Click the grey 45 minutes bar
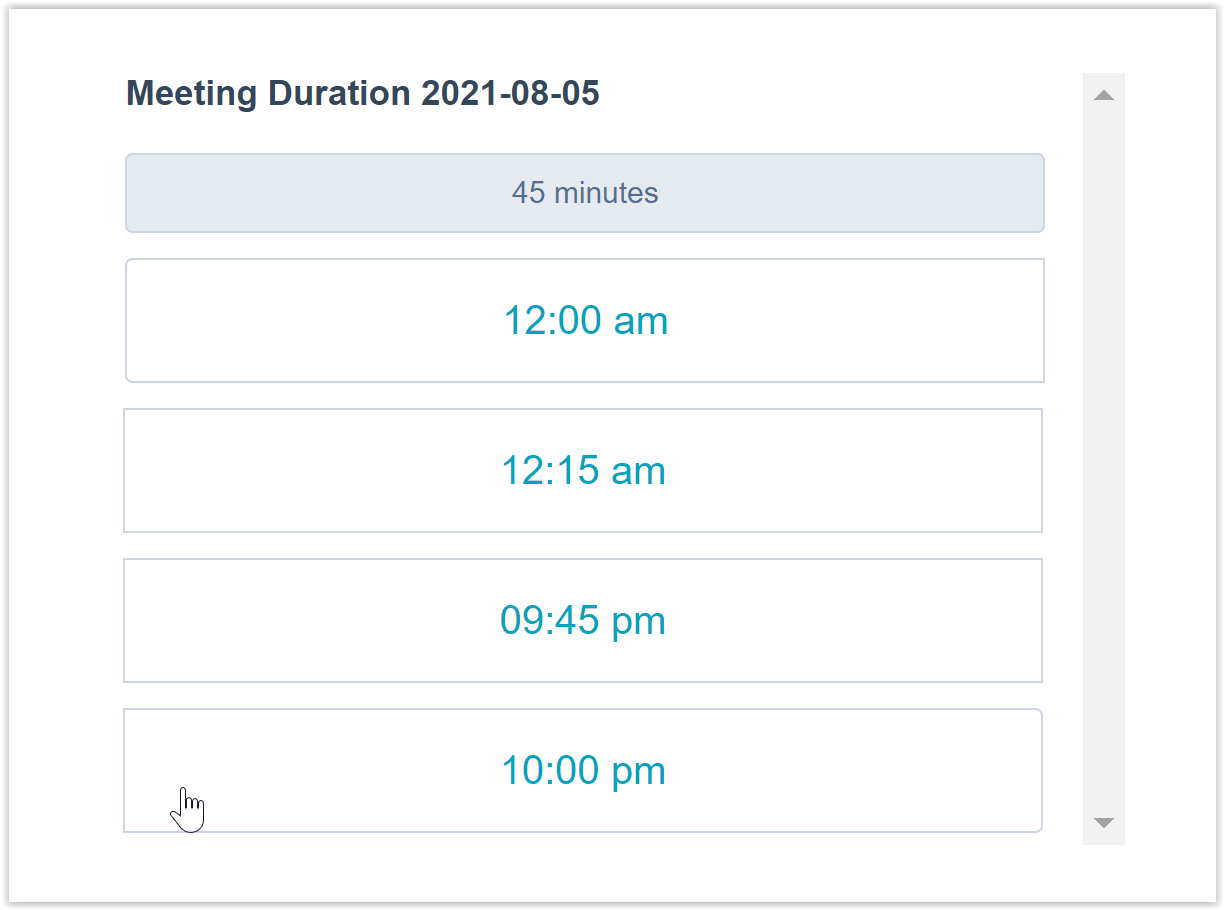The width and height of the screenshot is (1224, 910). (585, 193)
